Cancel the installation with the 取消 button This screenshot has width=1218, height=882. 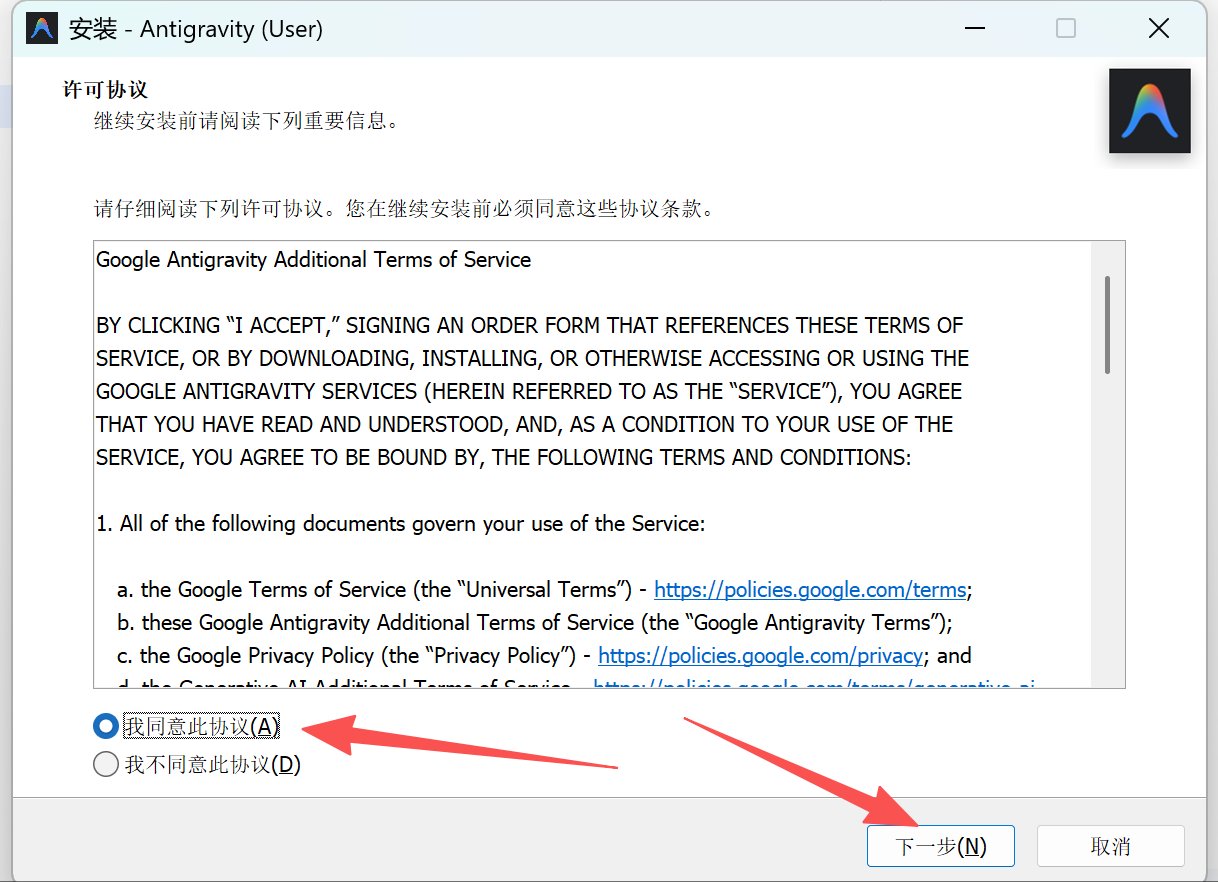tap(1110, 846)
